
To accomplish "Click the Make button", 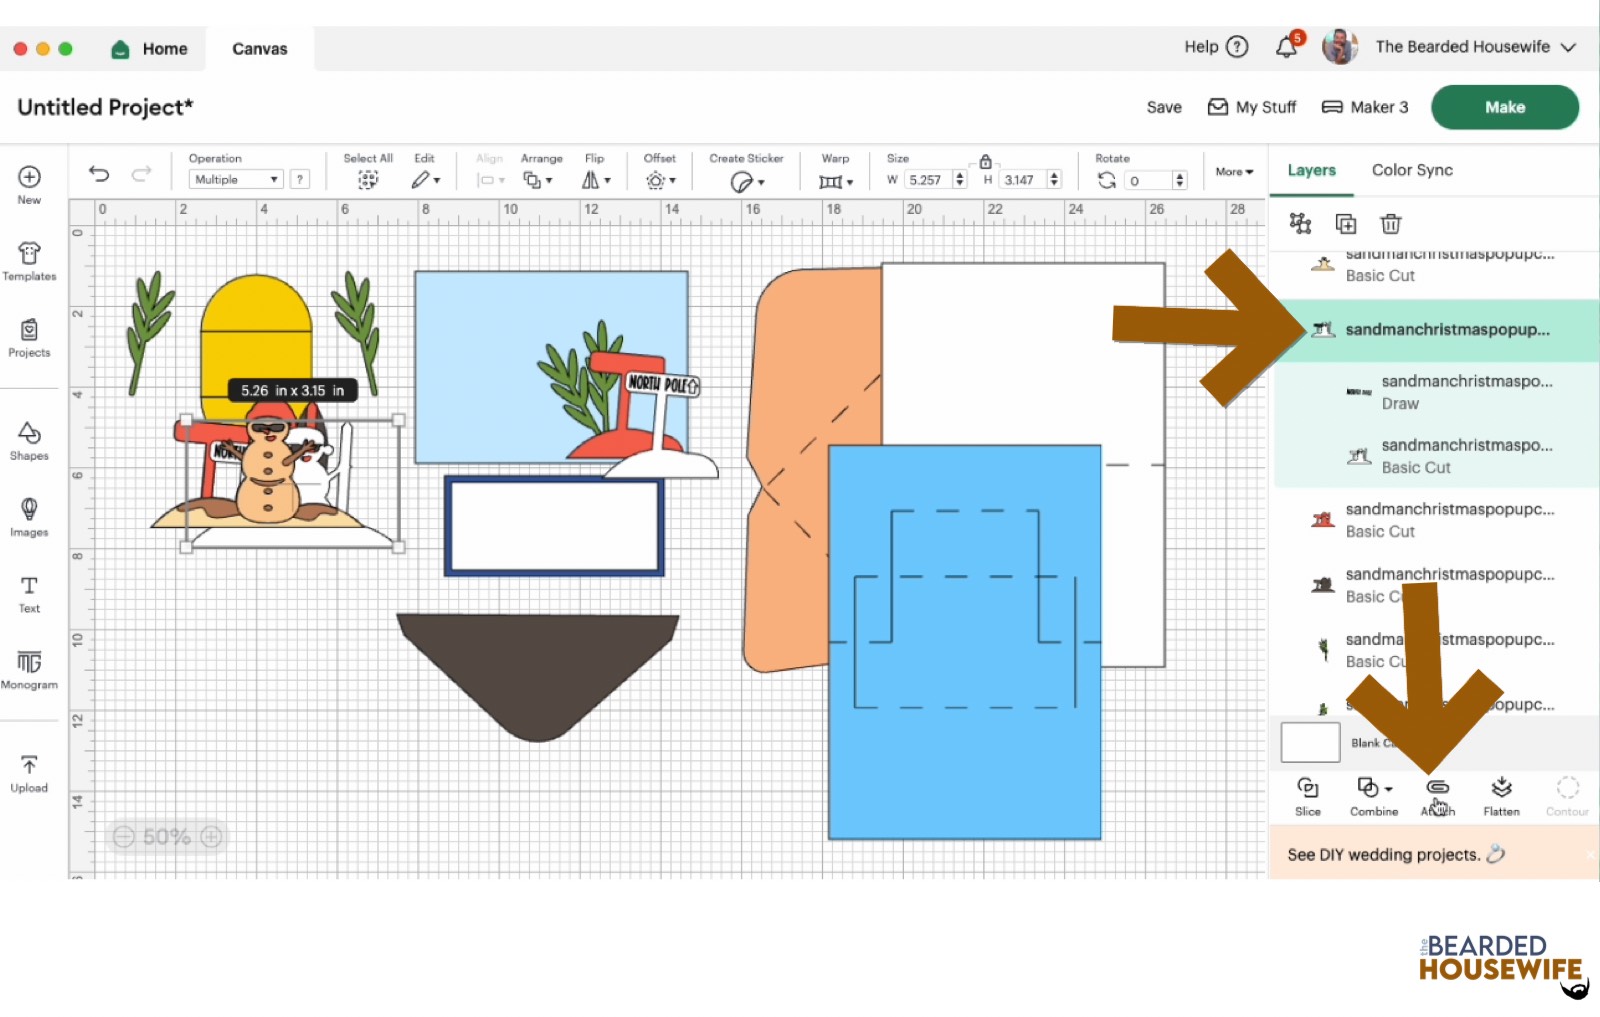I will point(1505,107).
